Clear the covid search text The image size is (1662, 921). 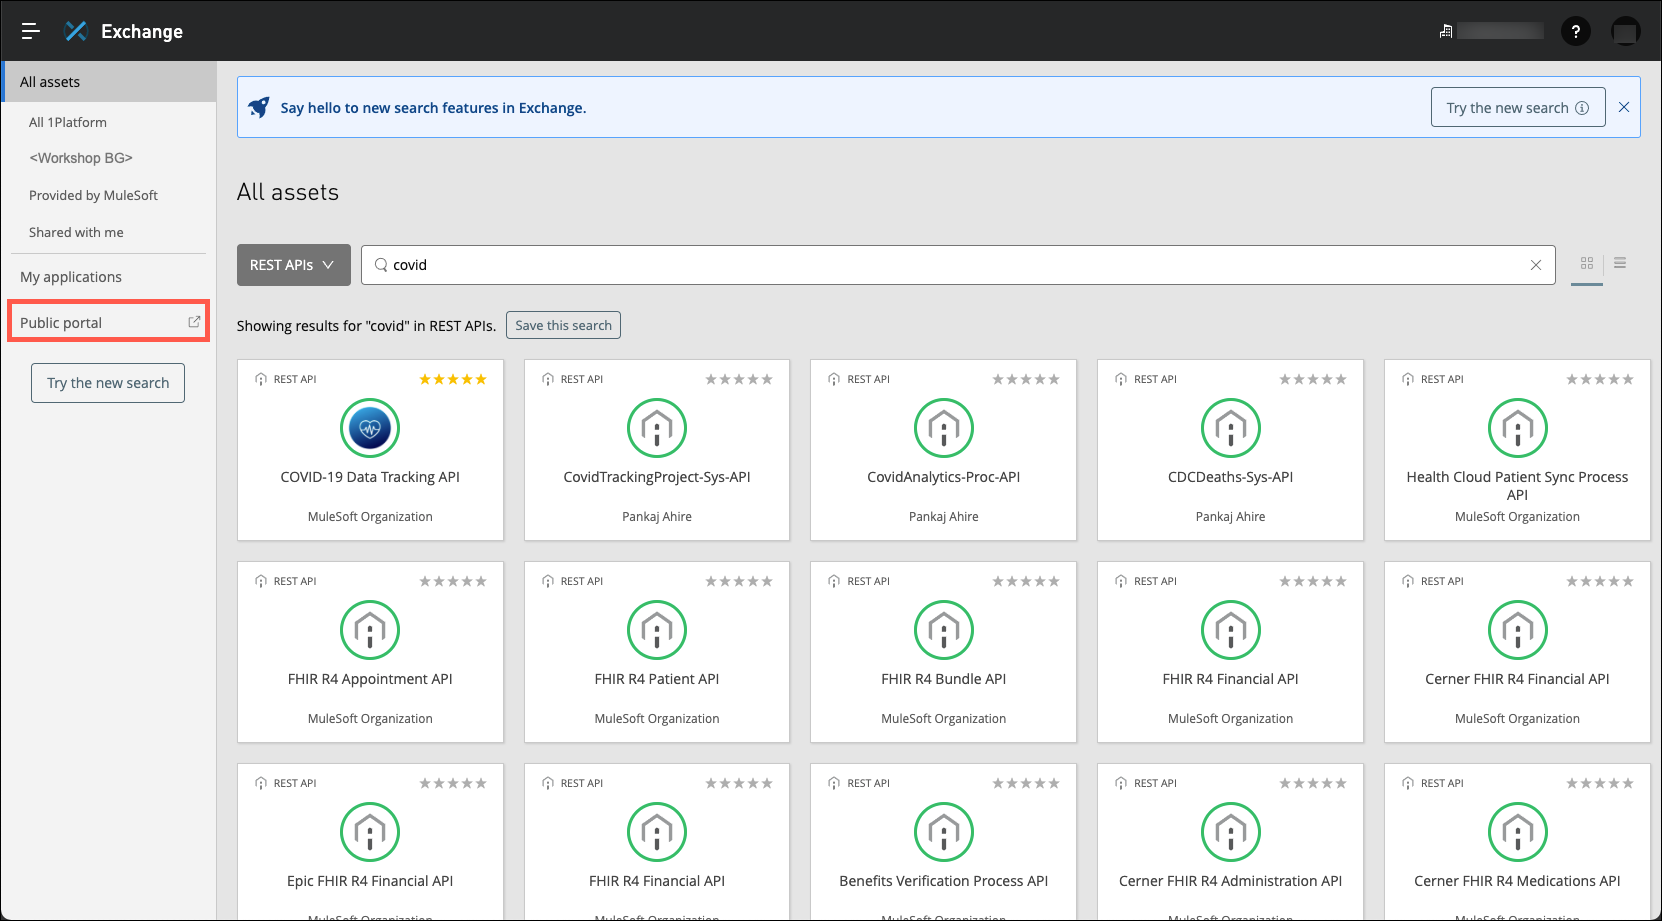[1536, 265]
